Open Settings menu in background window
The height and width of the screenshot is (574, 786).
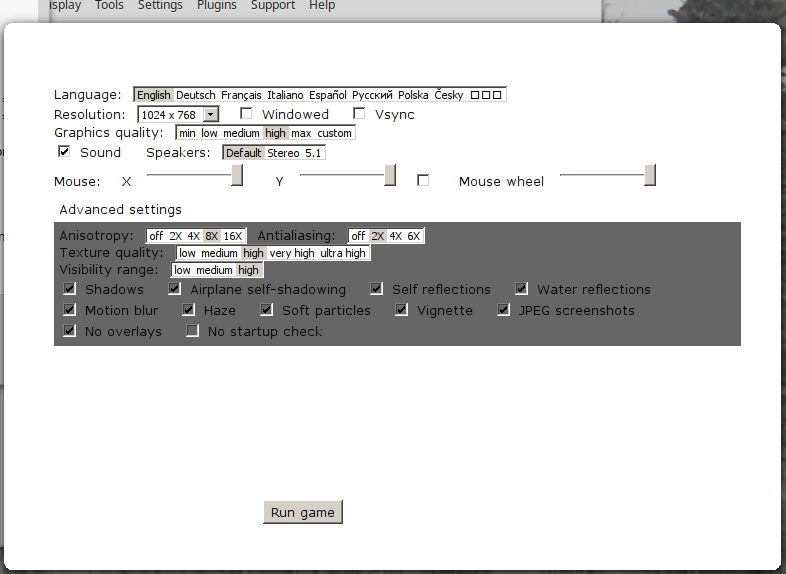click(160, 6)
